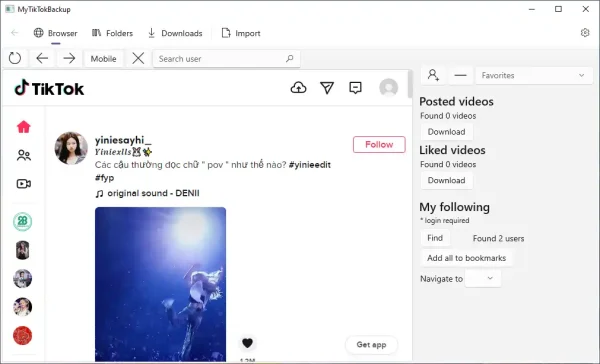Play the blue underwater video

point(160,284)
